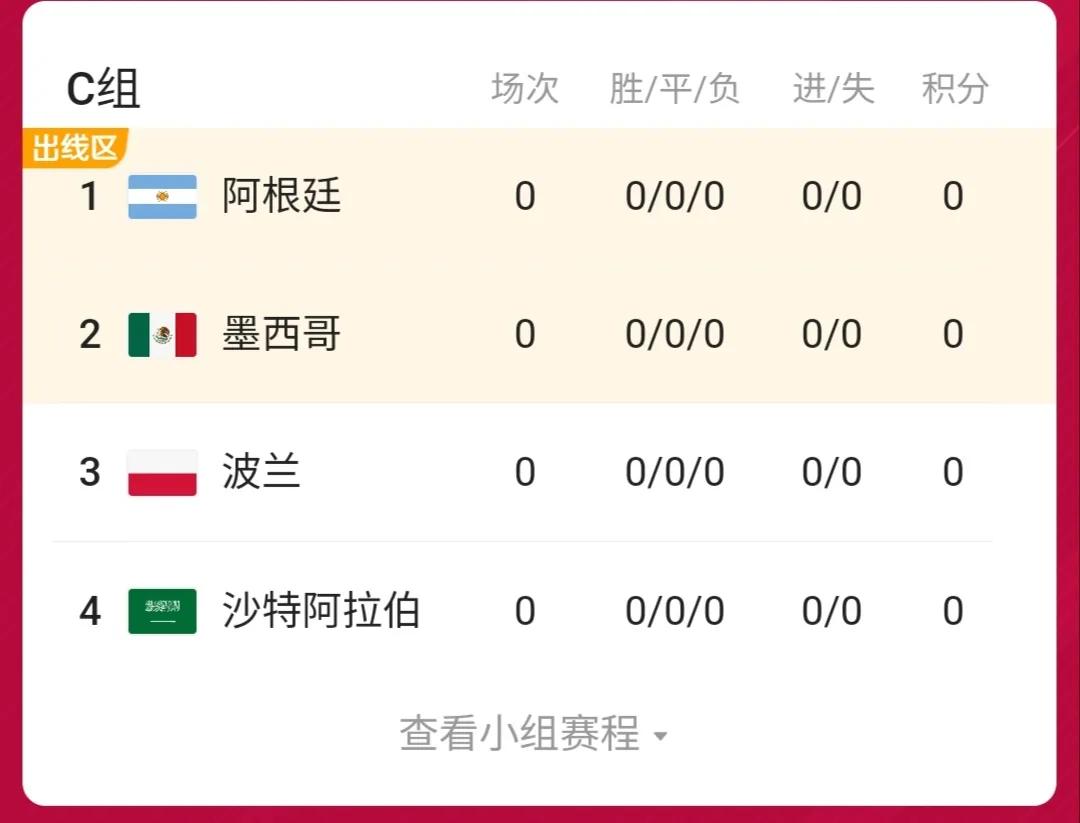
Task: Select the Poland flag icon
Action: [162, 472]
